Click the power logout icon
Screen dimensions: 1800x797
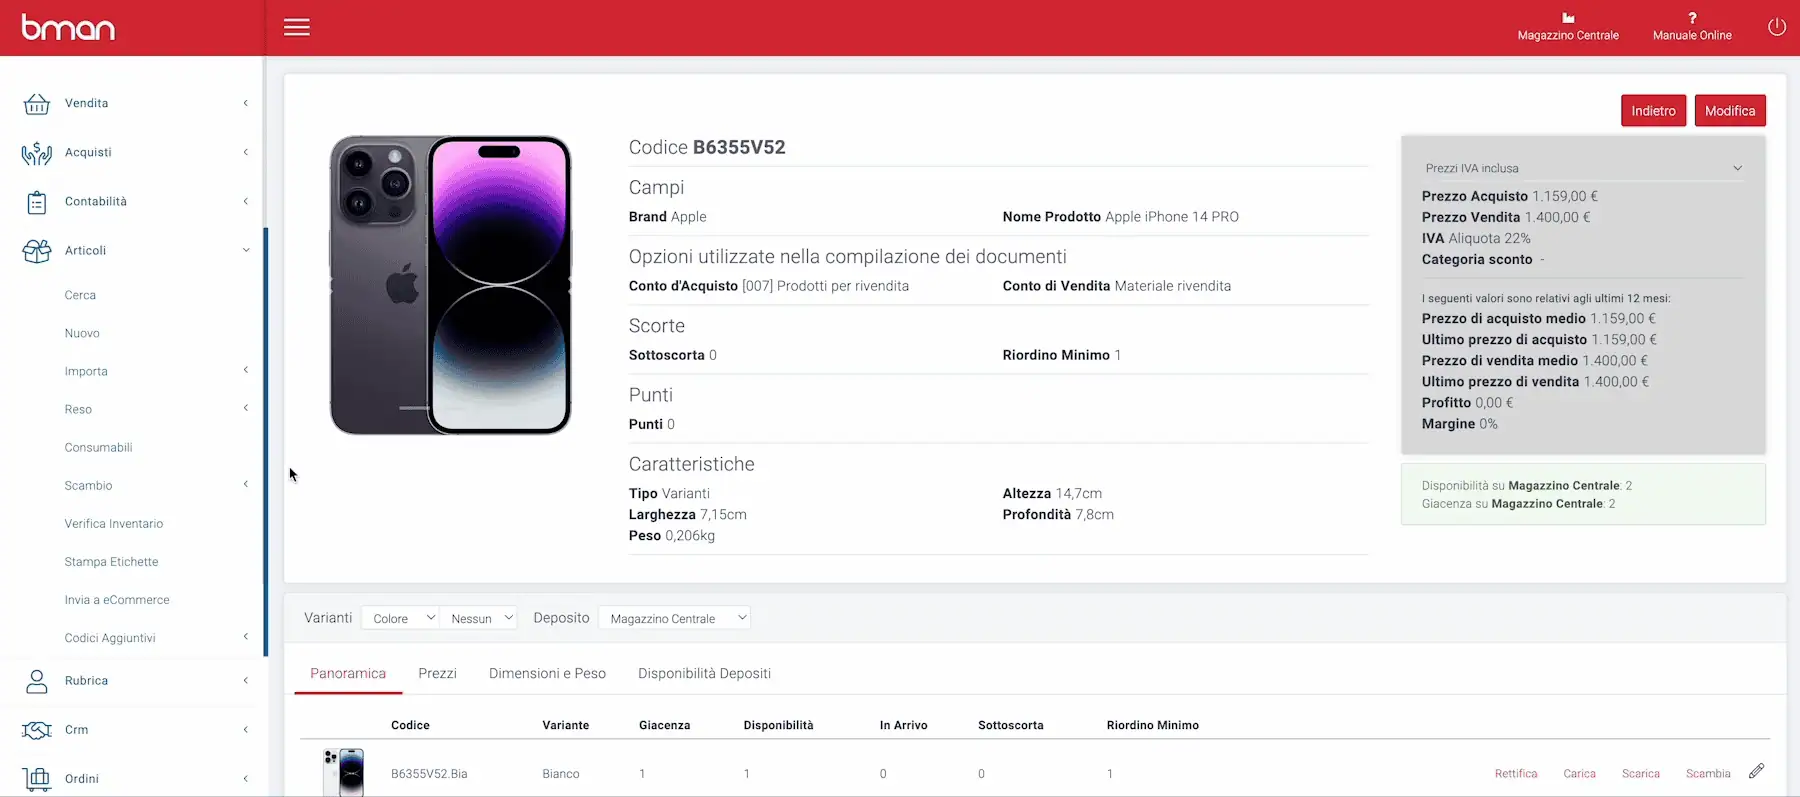[x=1777, y=27]
